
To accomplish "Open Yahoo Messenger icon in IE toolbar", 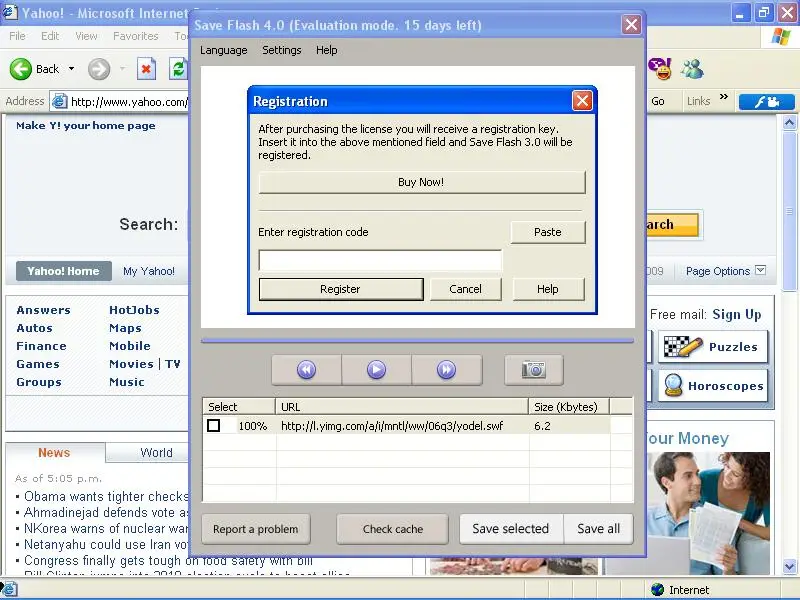I will click(x=660, y=69).
